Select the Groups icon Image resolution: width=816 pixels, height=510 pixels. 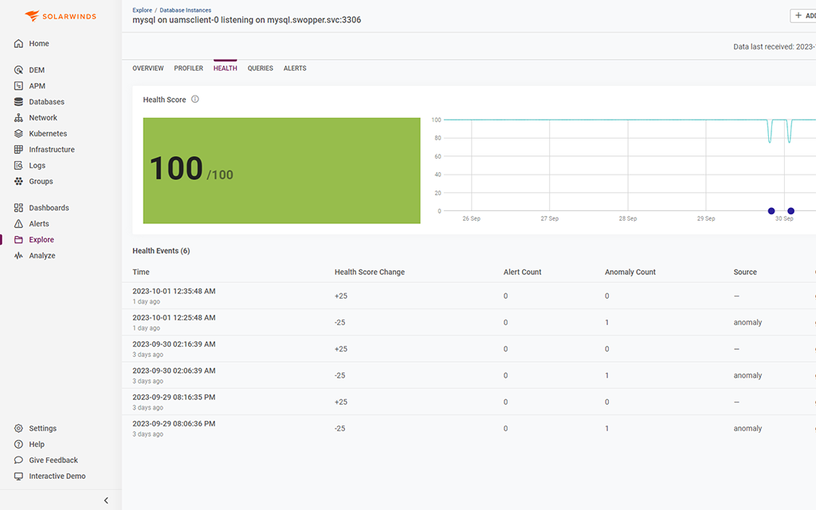pyautogui.click(x=19, y=181)
